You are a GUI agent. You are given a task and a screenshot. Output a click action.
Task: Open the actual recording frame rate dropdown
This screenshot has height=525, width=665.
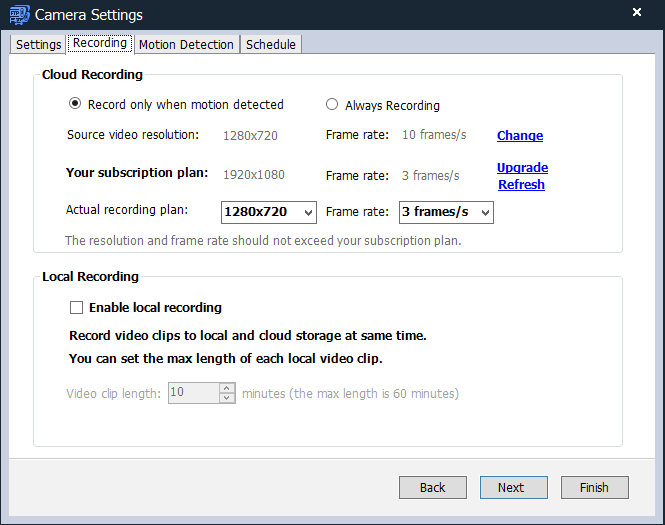(x=445, y=212)
